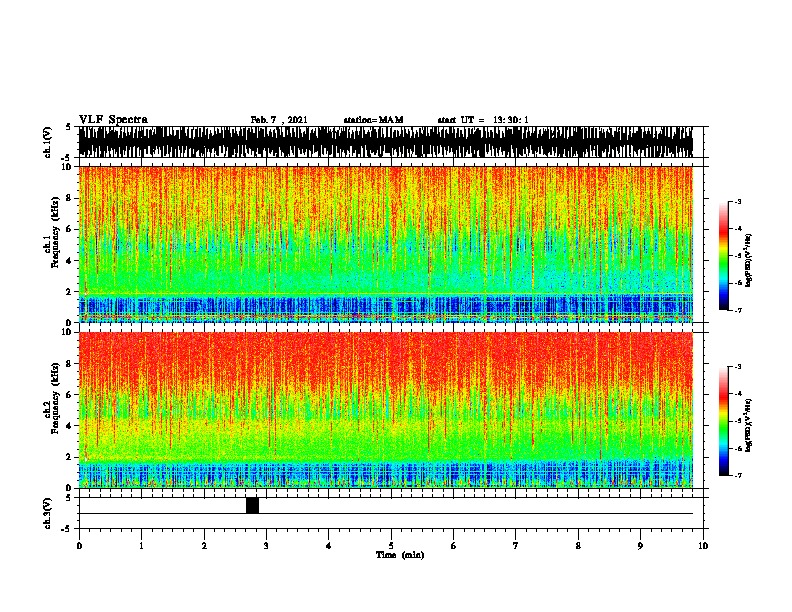Click the 'VLF Spectra' plot title
Screen dimensions: 792x612
[113, 120]
